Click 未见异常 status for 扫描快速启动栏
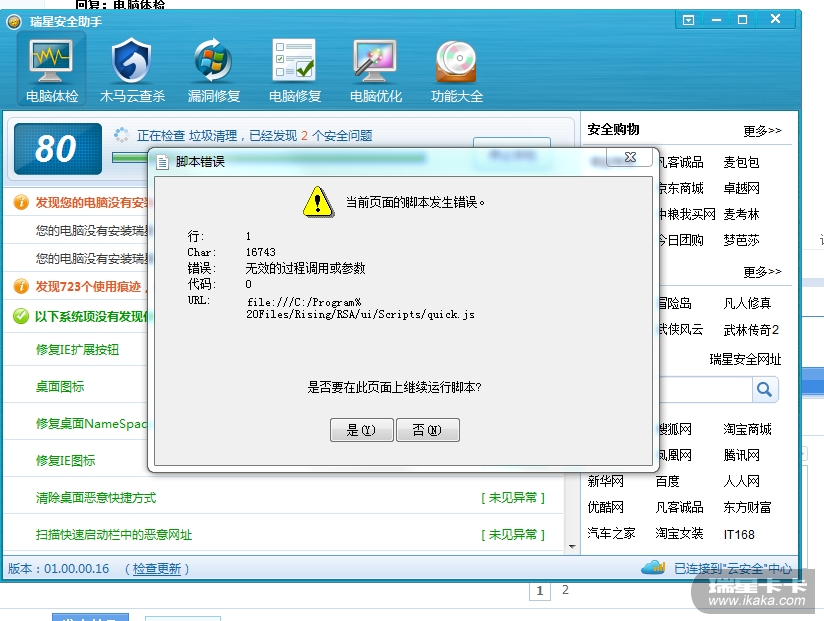Screen dimensions: 824x621 pos(513,535)
